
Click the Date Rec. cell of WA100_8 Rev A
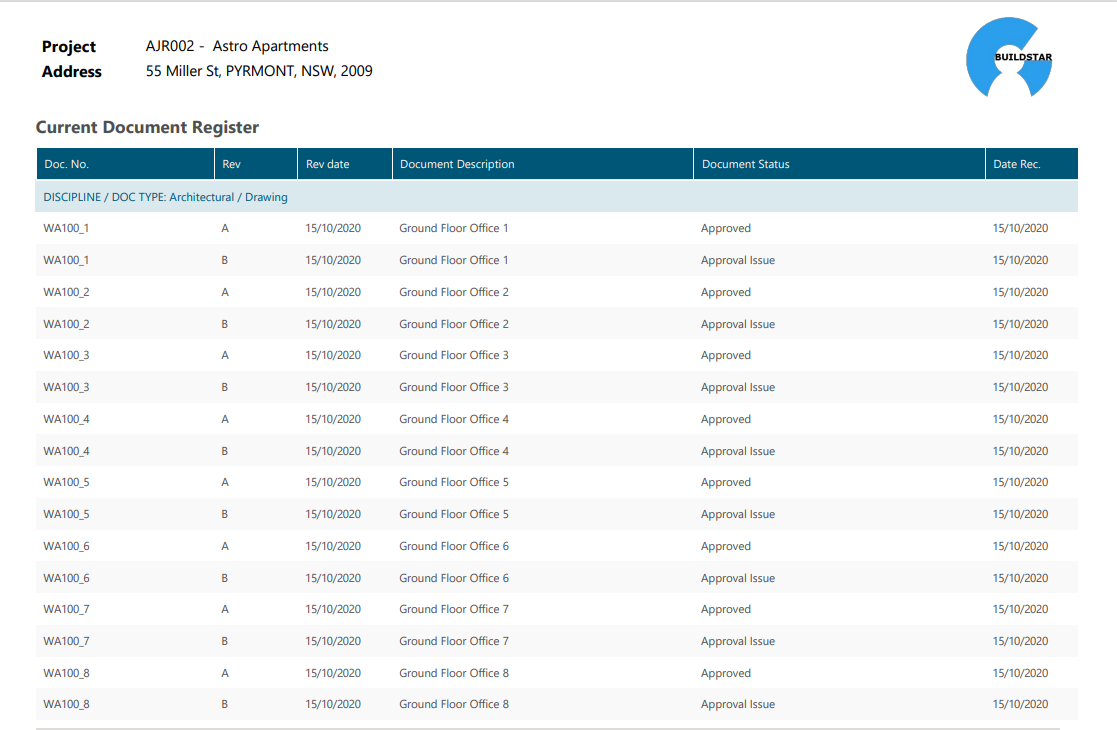(x=1021, y=673)
